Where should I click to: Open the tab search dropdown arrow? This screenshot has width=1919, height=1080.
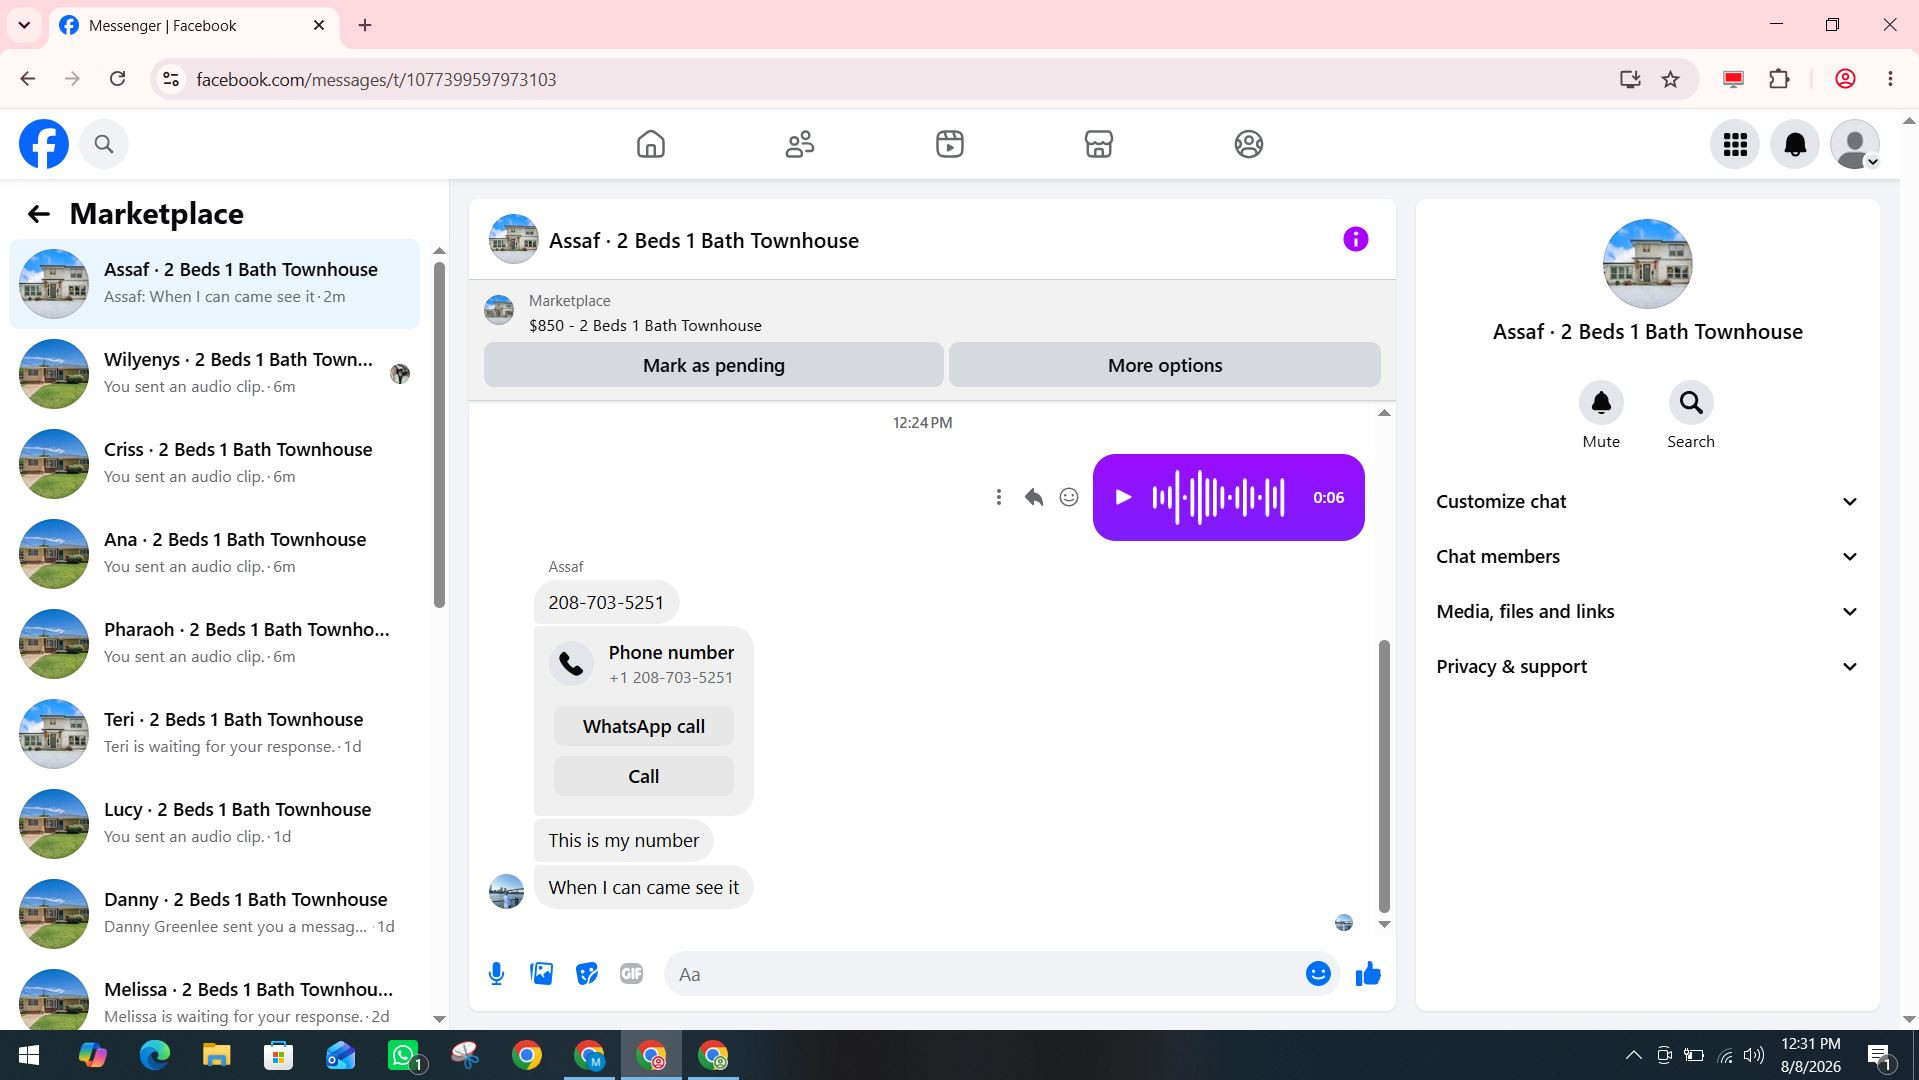[x=24, y=25]
